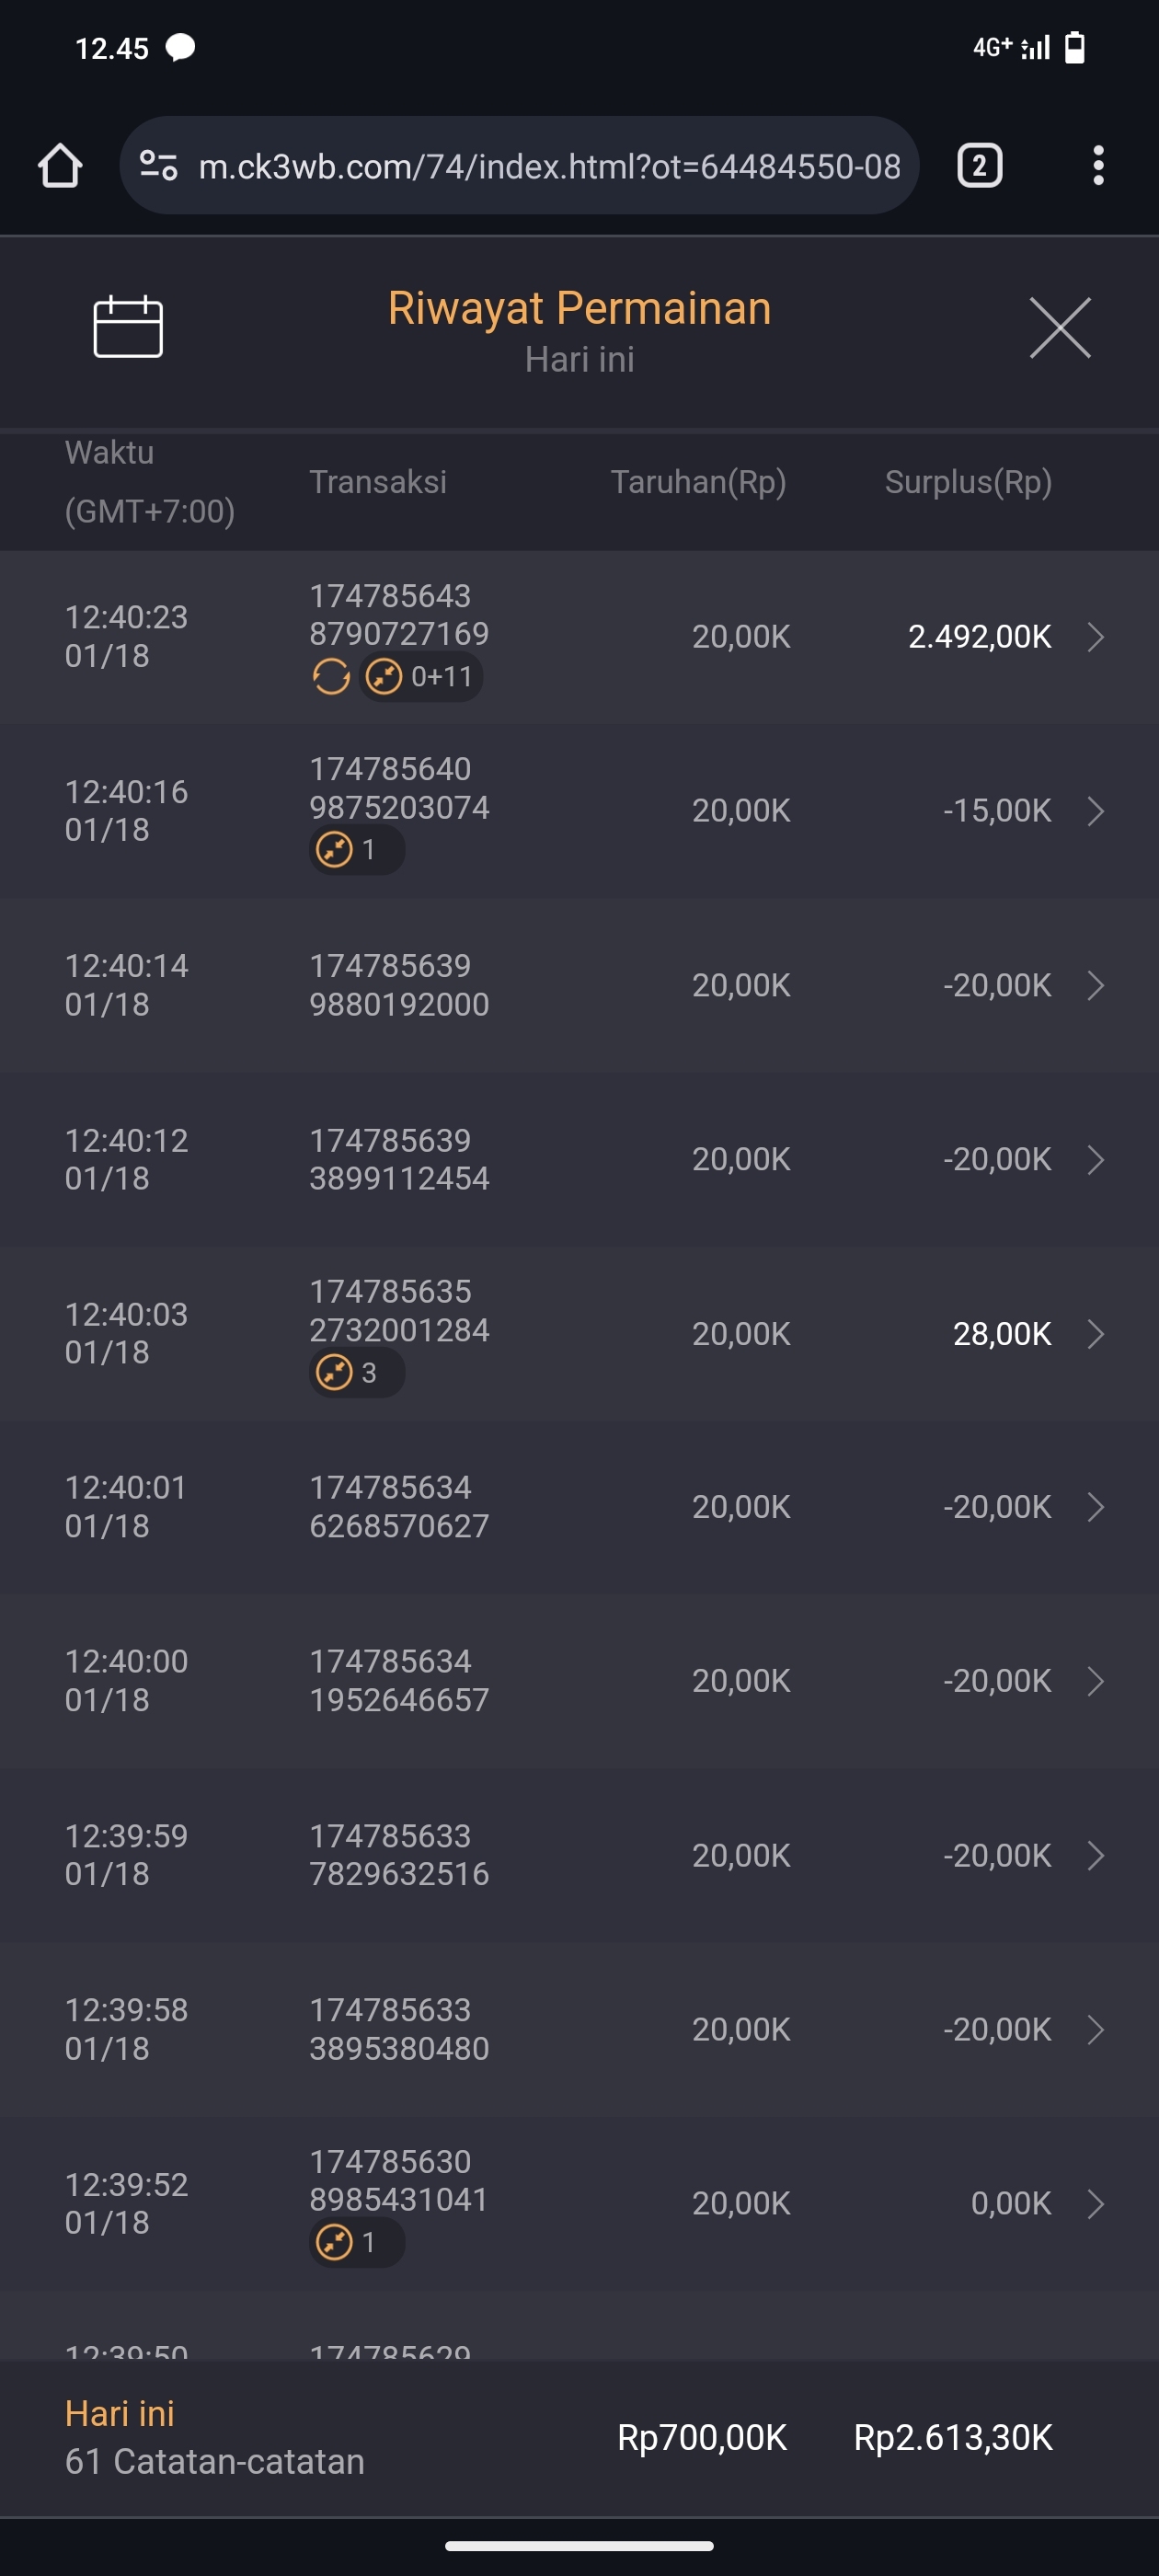Tap the free spin badge showing 3
The image size is (1159, 2576).
(x=356, y=1373)
